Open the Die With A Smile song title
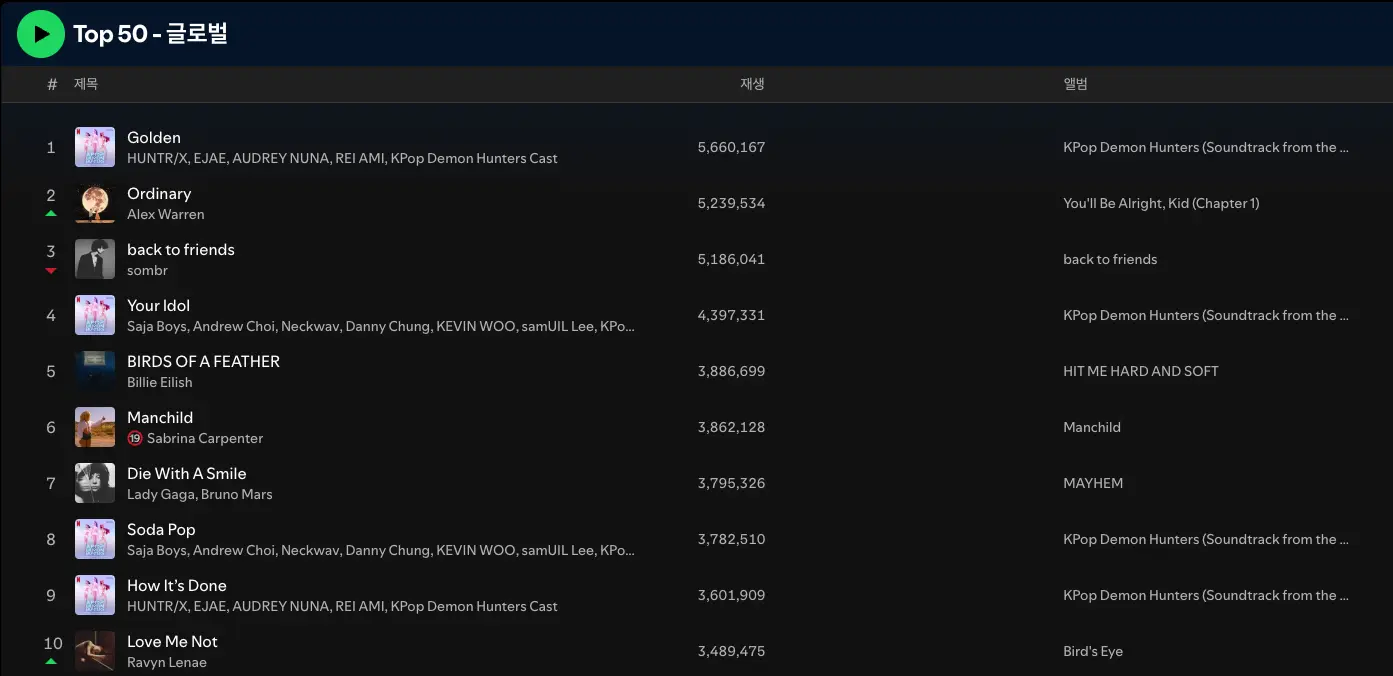1393x676 pixels. point(186,473)
